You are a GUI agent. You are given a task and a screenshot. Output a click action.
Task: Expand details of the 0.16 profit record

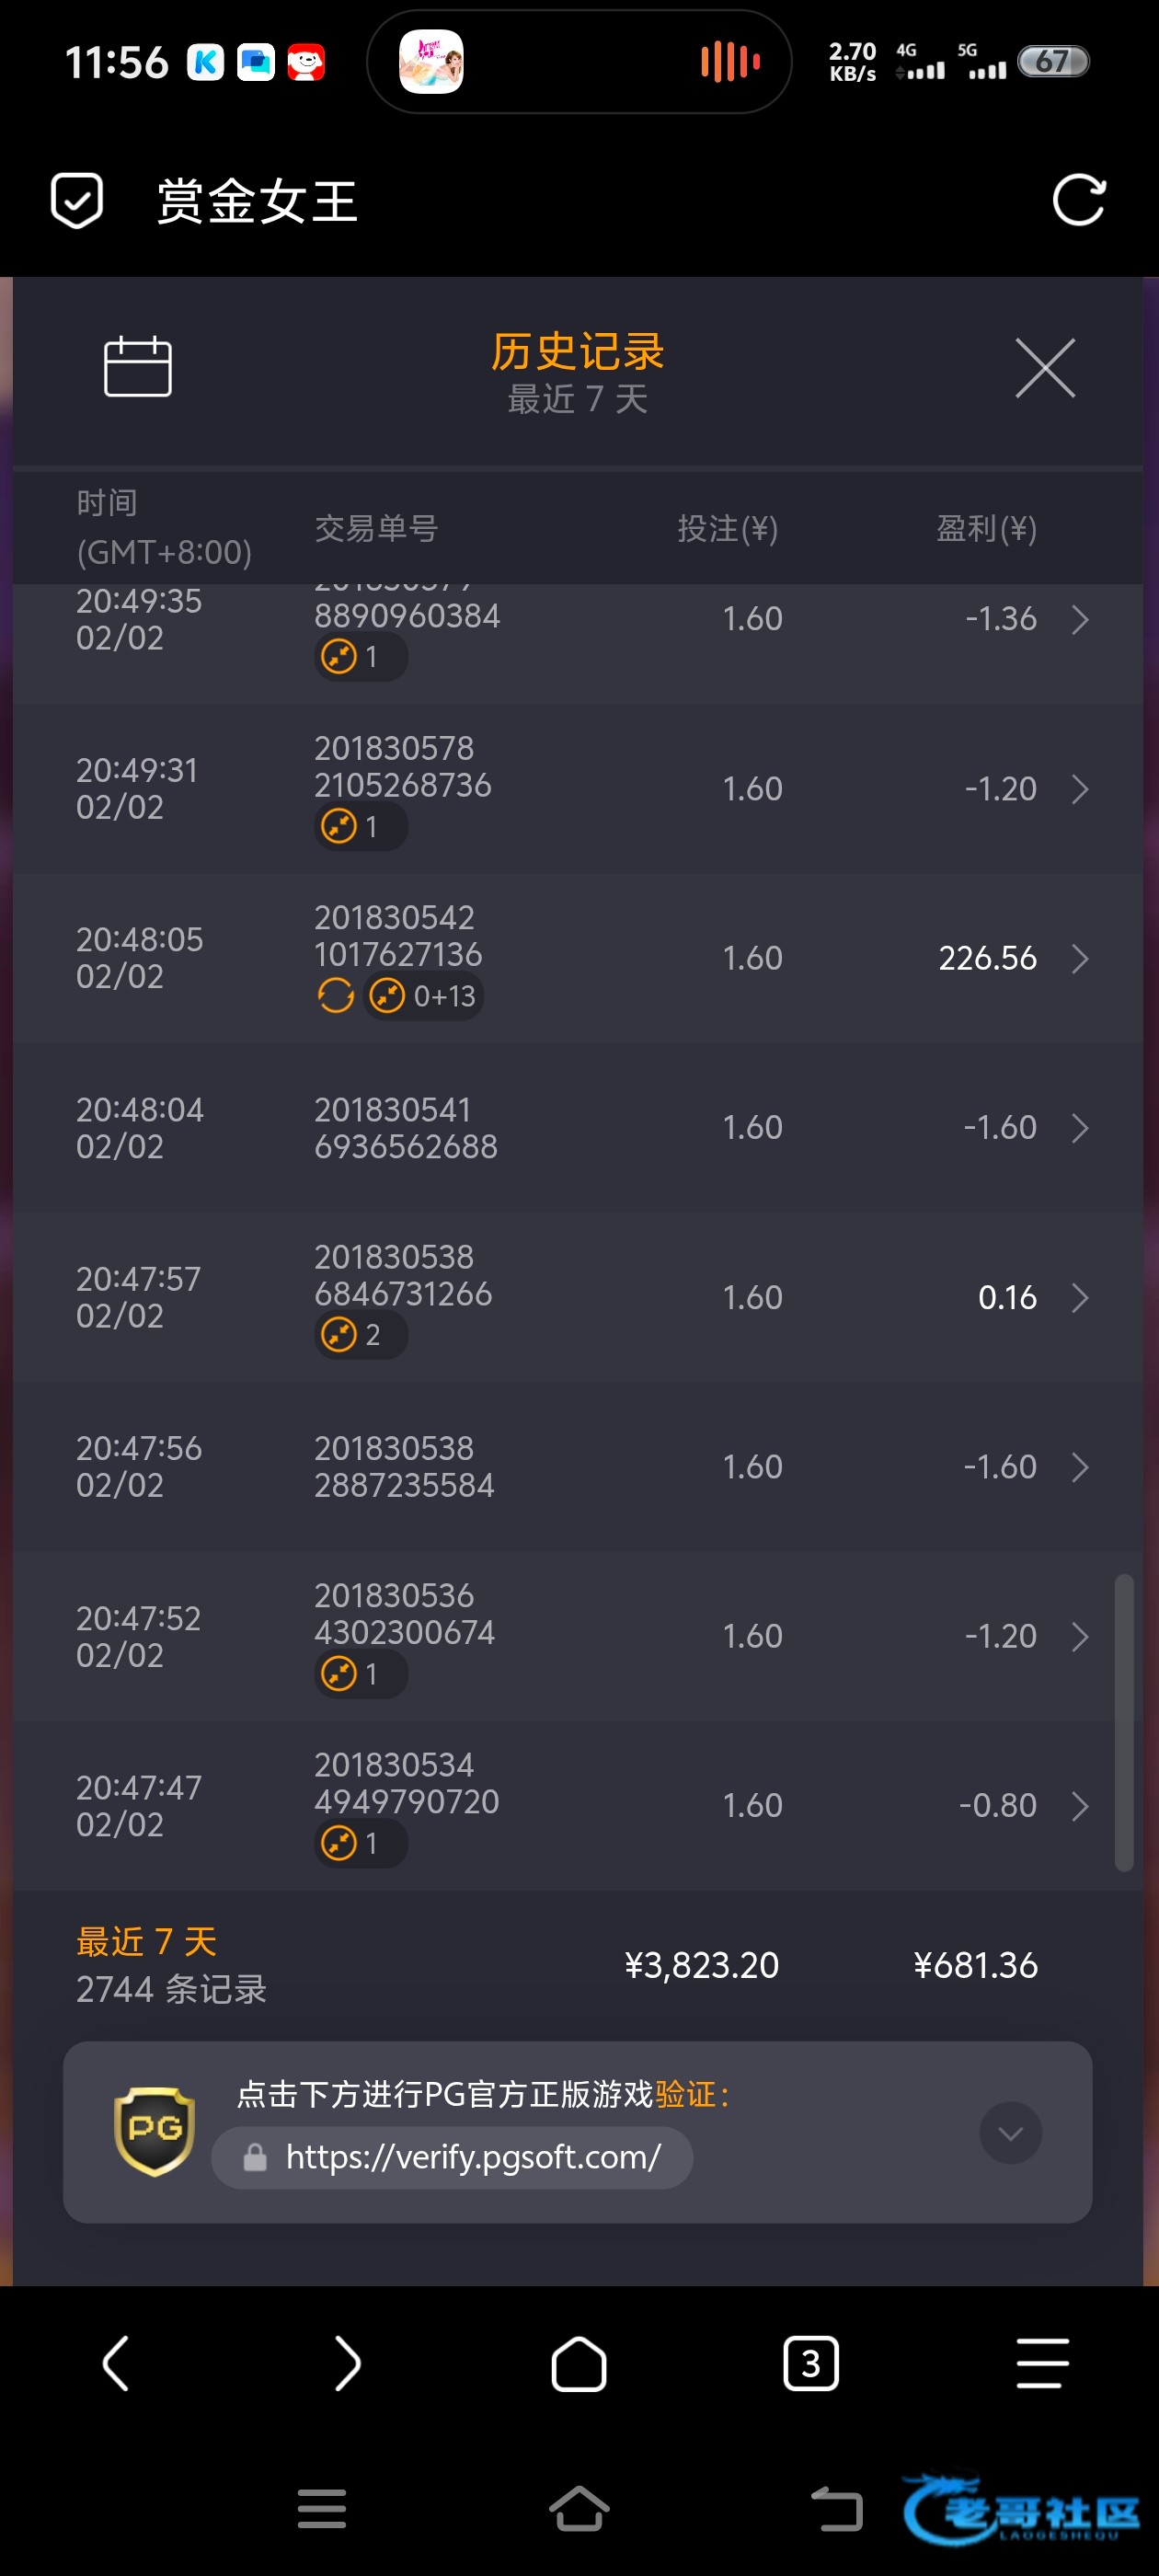(1080, 1298)
